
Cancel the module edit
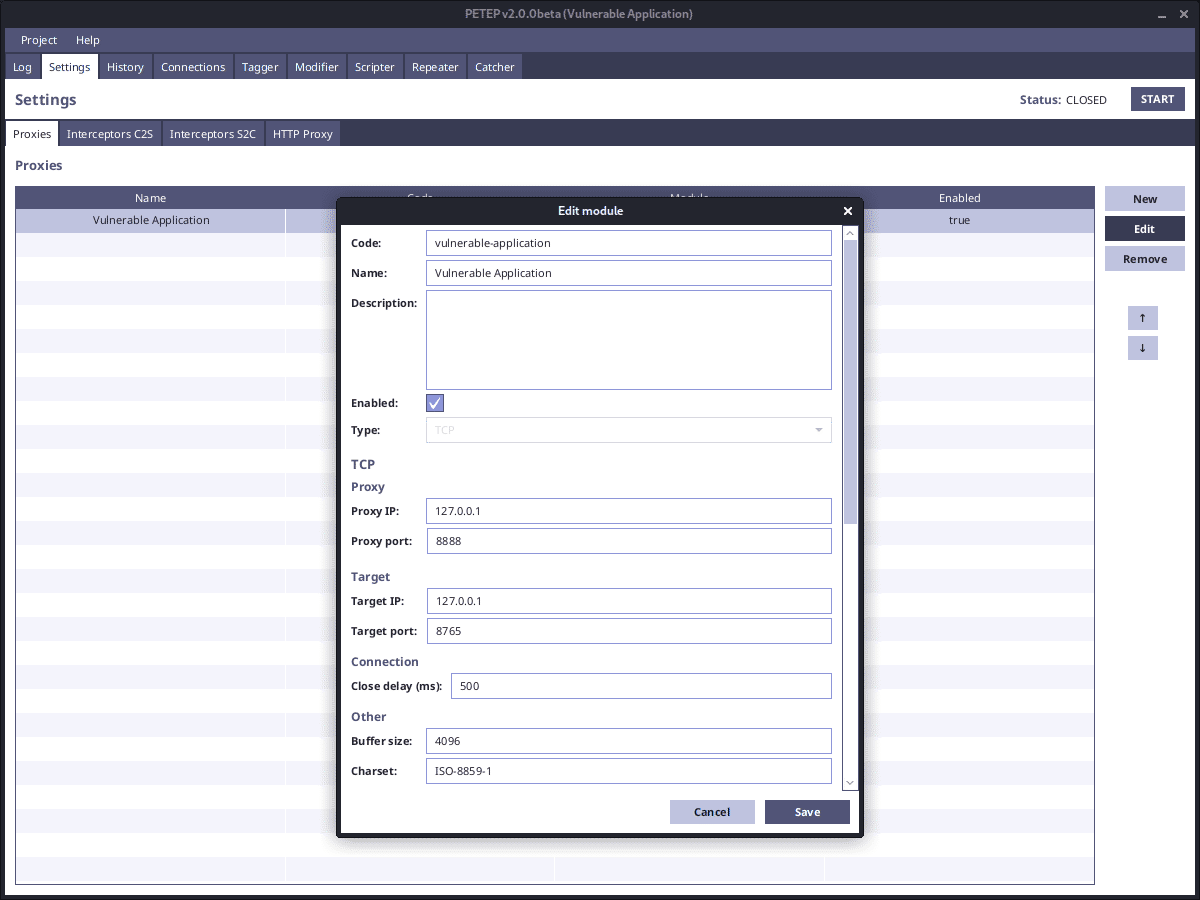tap(712, 812)
